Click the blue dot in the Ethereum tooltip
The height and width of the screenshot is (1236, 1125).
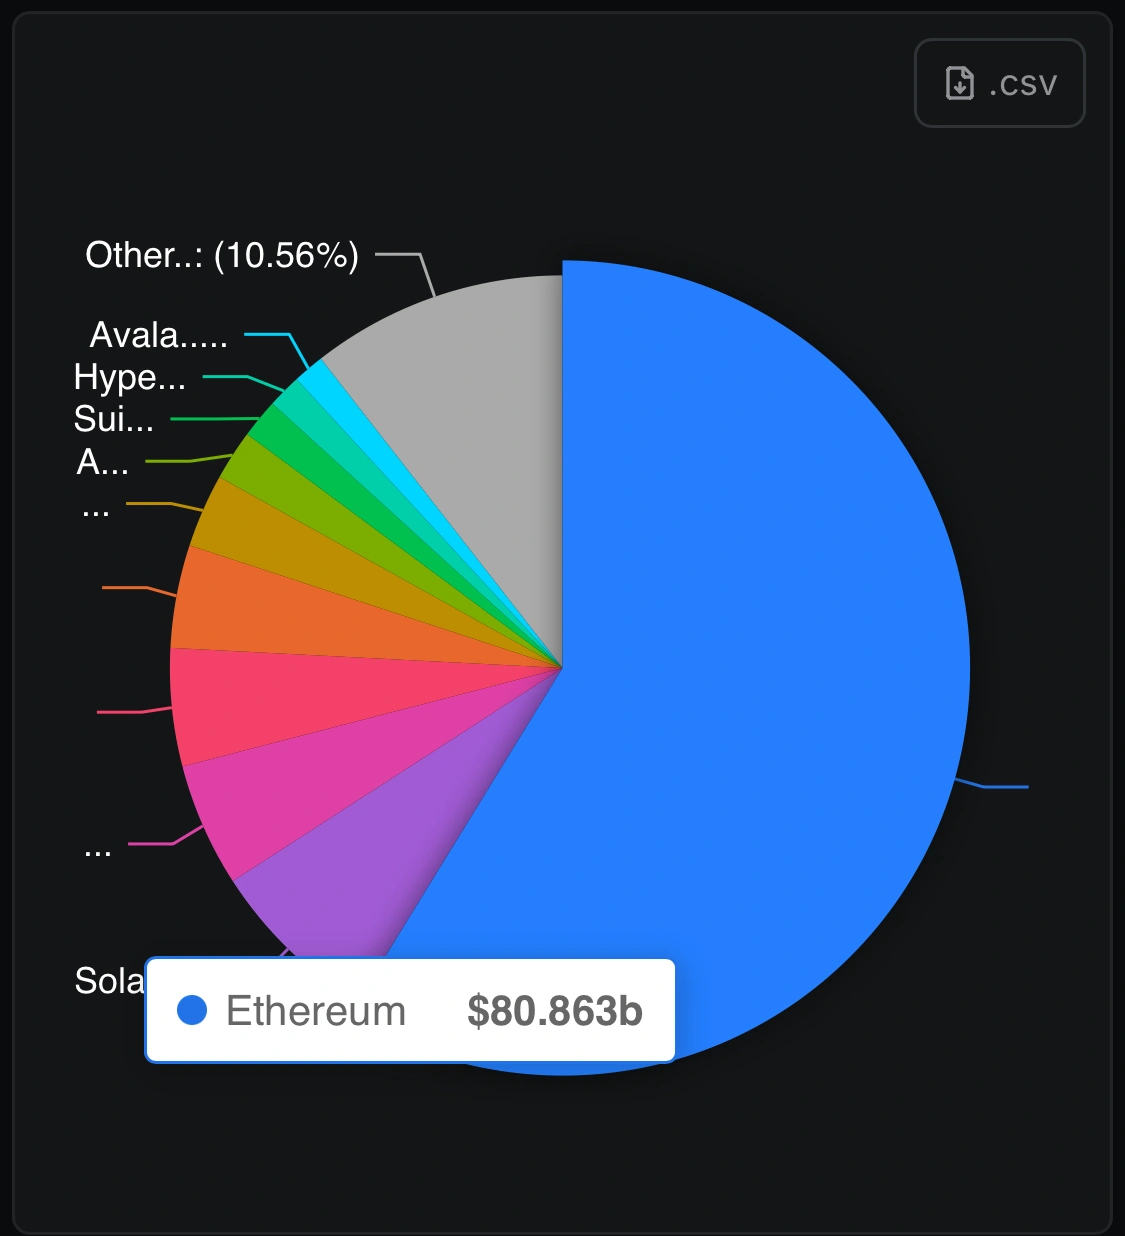click(191, 1011)
